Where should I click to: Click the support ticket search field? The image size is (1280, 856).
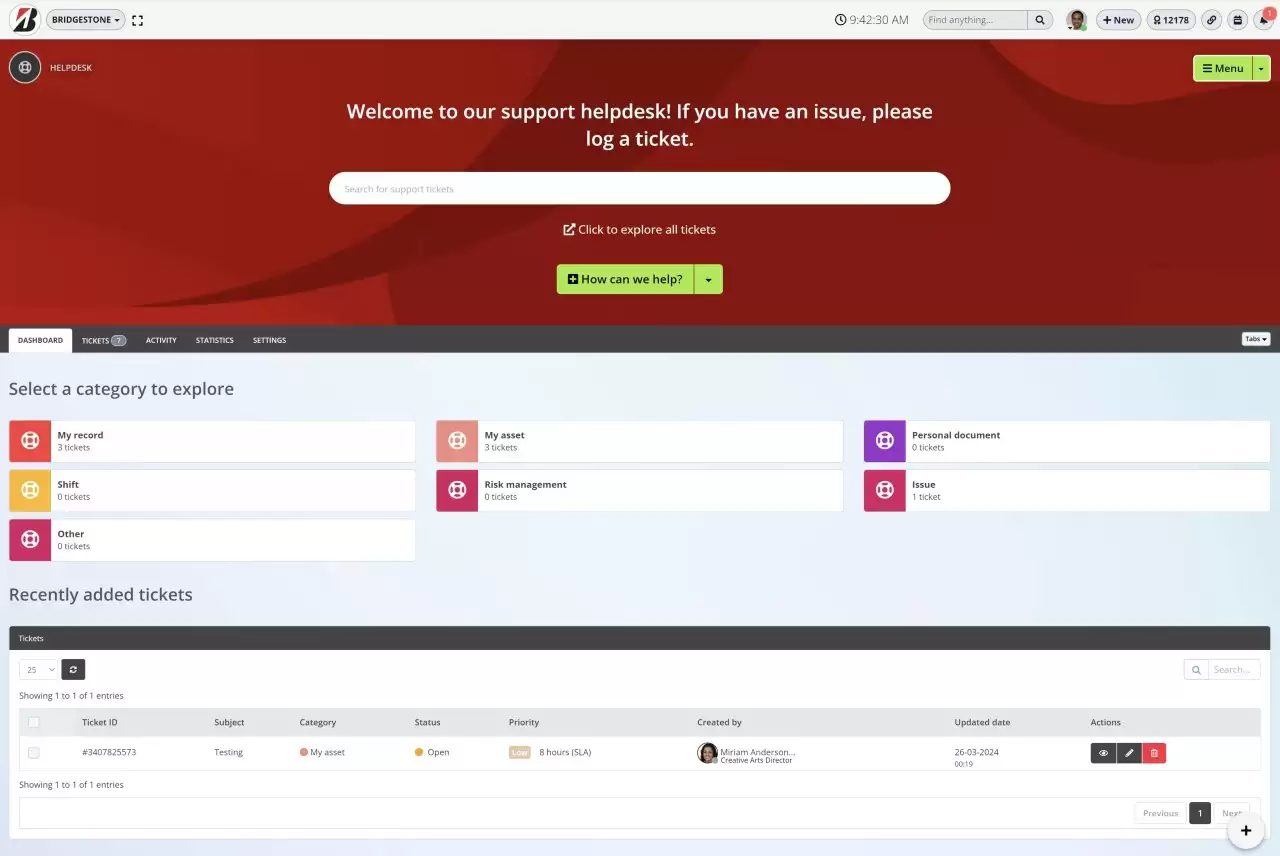click(x=639, y=188)
